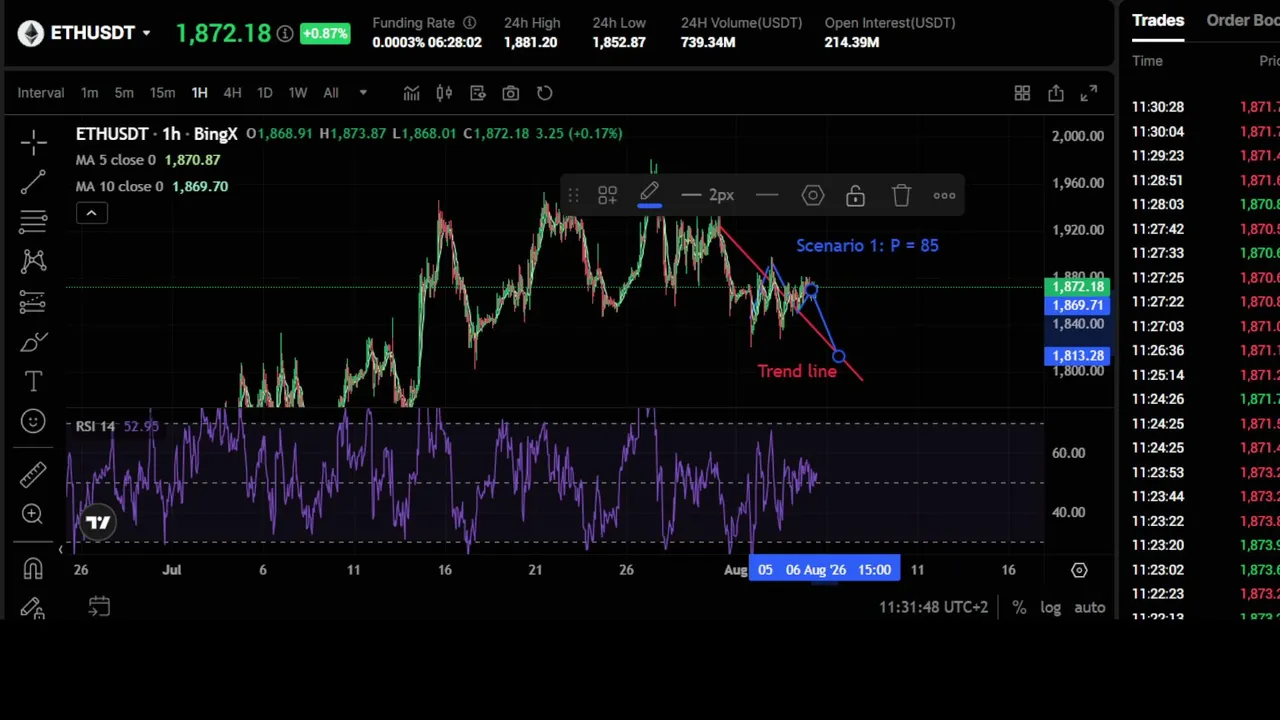The image size is (1280, 720).
Task: Open drawing settings hexagon icon
Action: (x=813, y=195)
